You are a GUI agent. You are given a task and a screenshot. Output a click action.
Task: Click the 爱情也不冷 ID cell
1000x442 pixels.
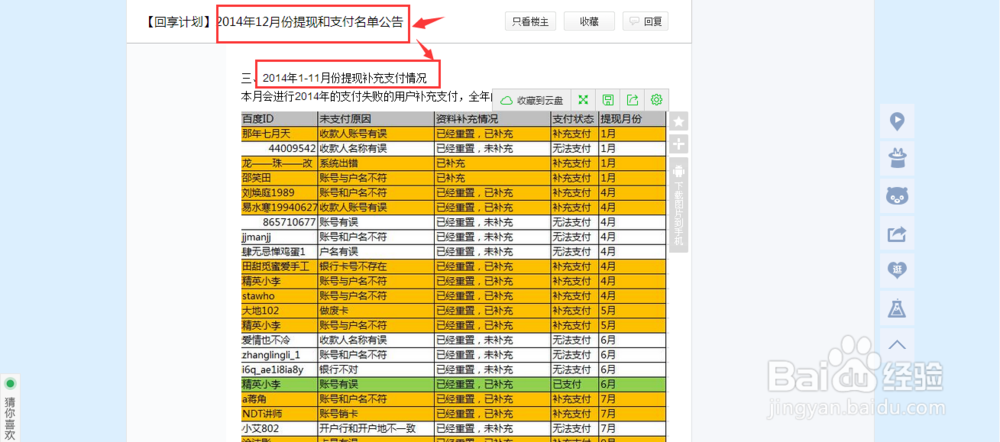(279, 340)
